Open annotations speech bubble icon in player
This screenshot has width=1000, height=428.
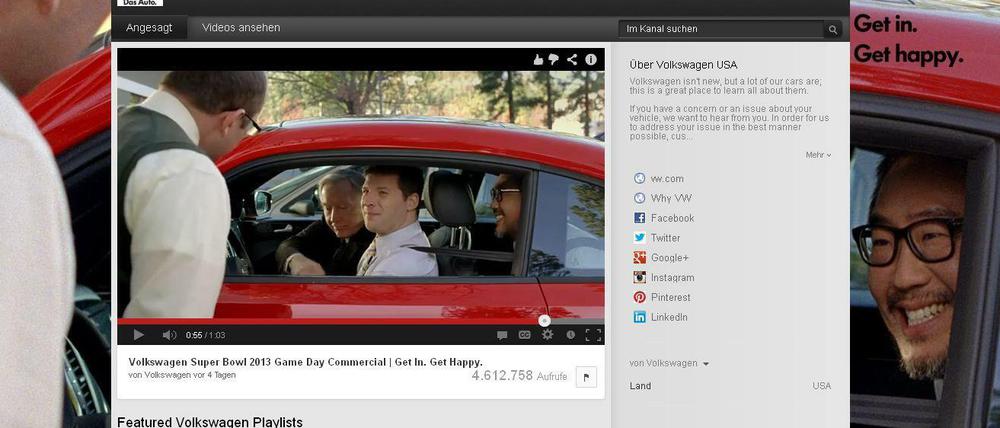(x=502, y=335)
